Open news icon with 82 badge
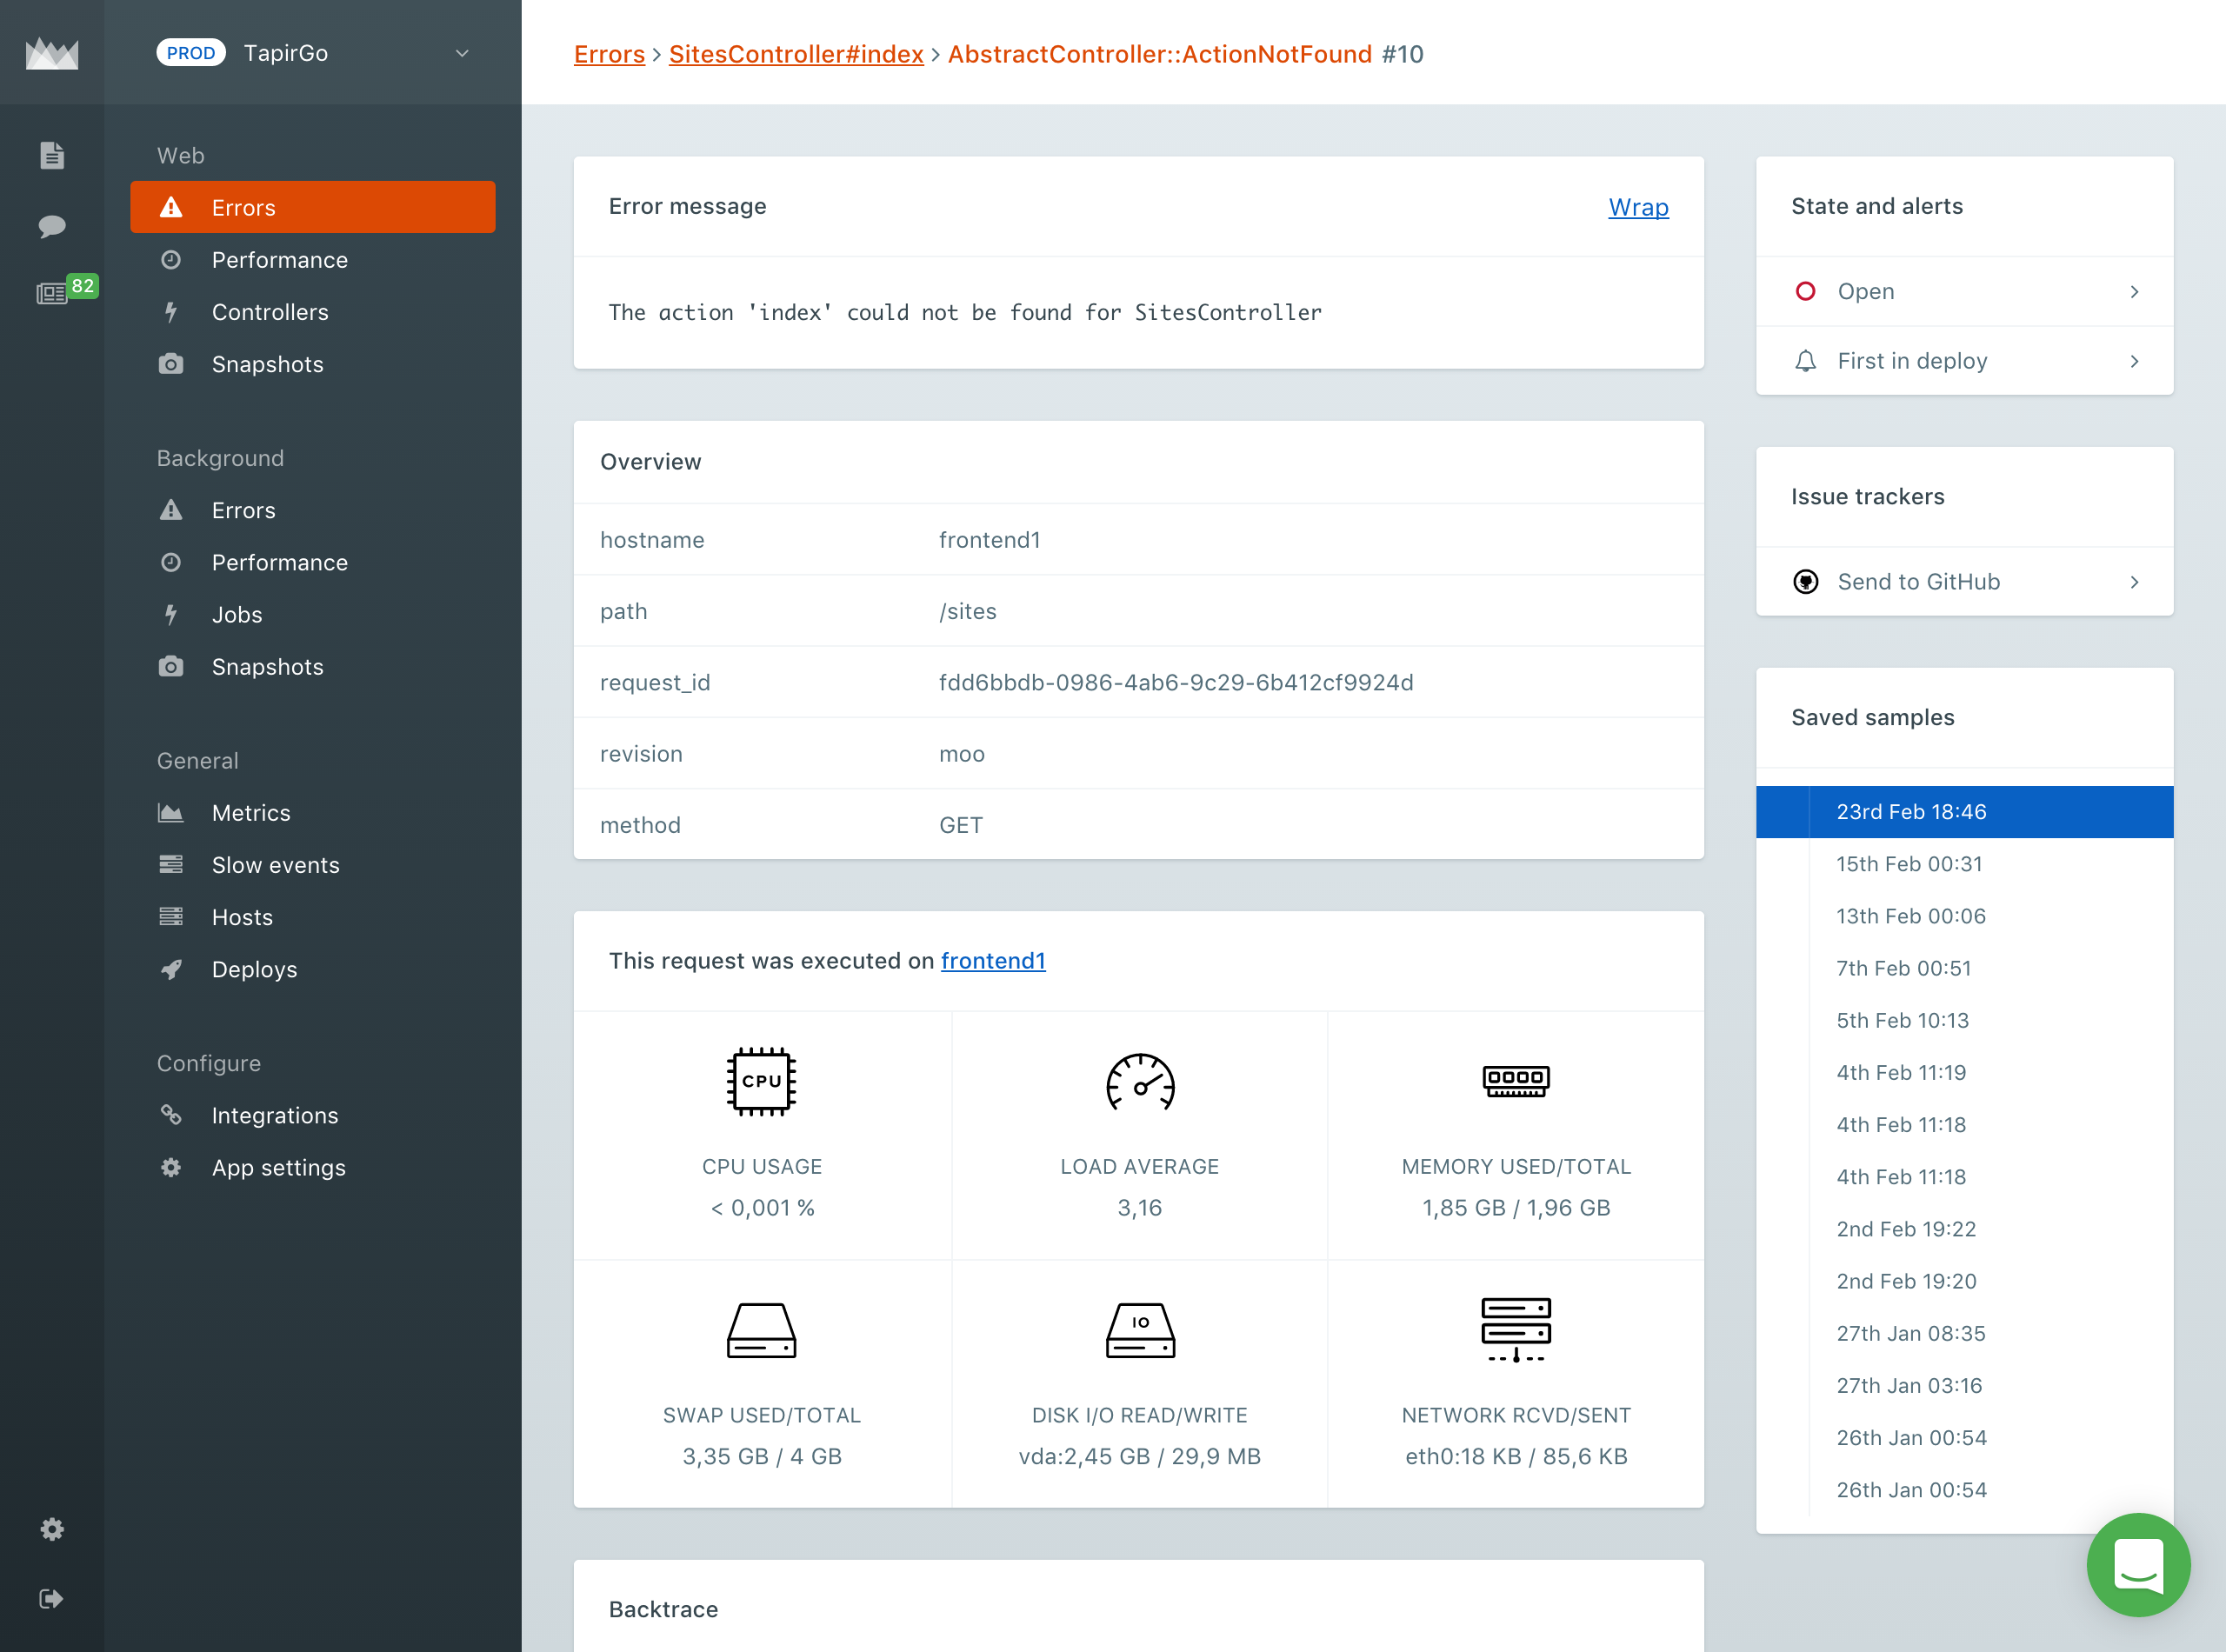This screenshot has height=1652, width=2226. pos(52,293)
